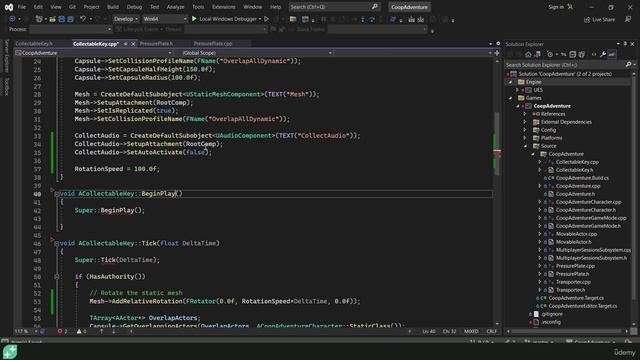
Task: Collapse the Engine folder node
Action: tap(510, 82)
